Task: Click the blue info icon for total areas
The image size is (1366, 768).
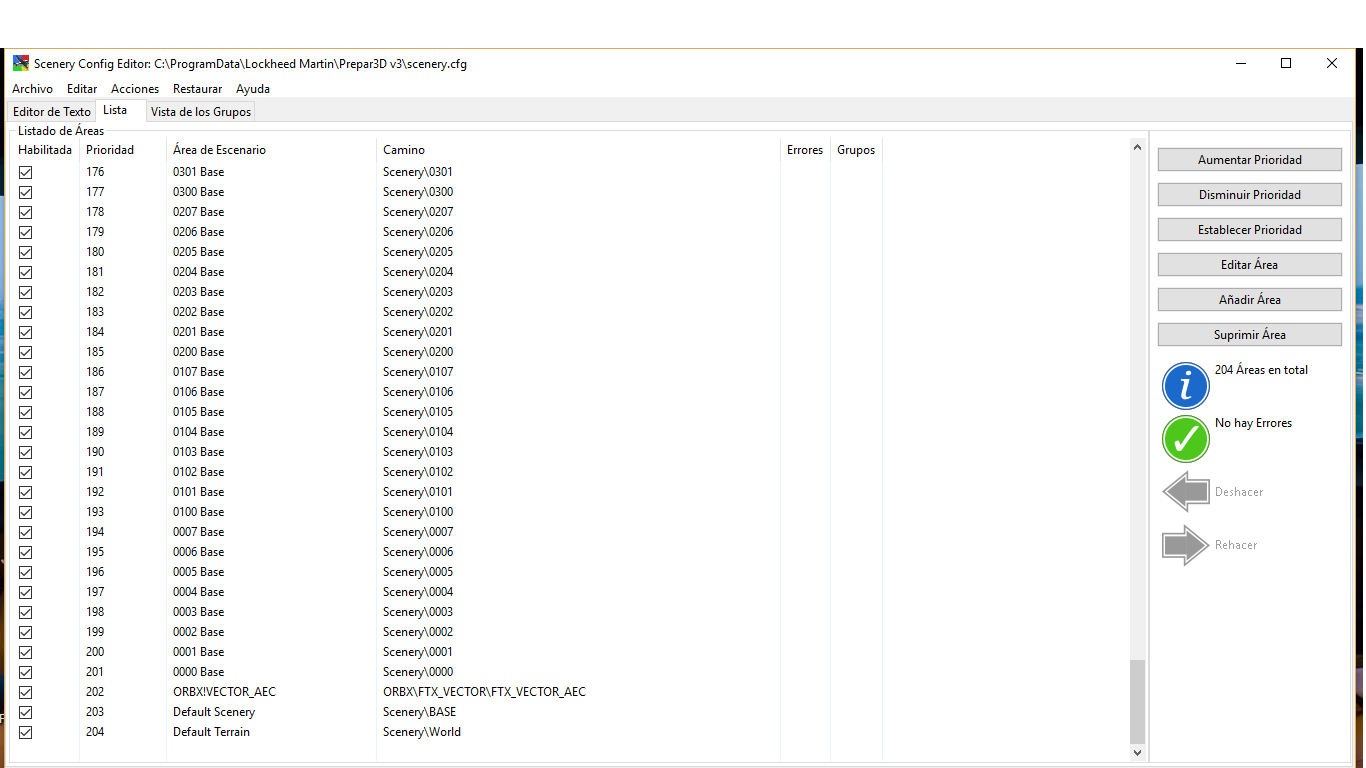Action: (1186, 386)
